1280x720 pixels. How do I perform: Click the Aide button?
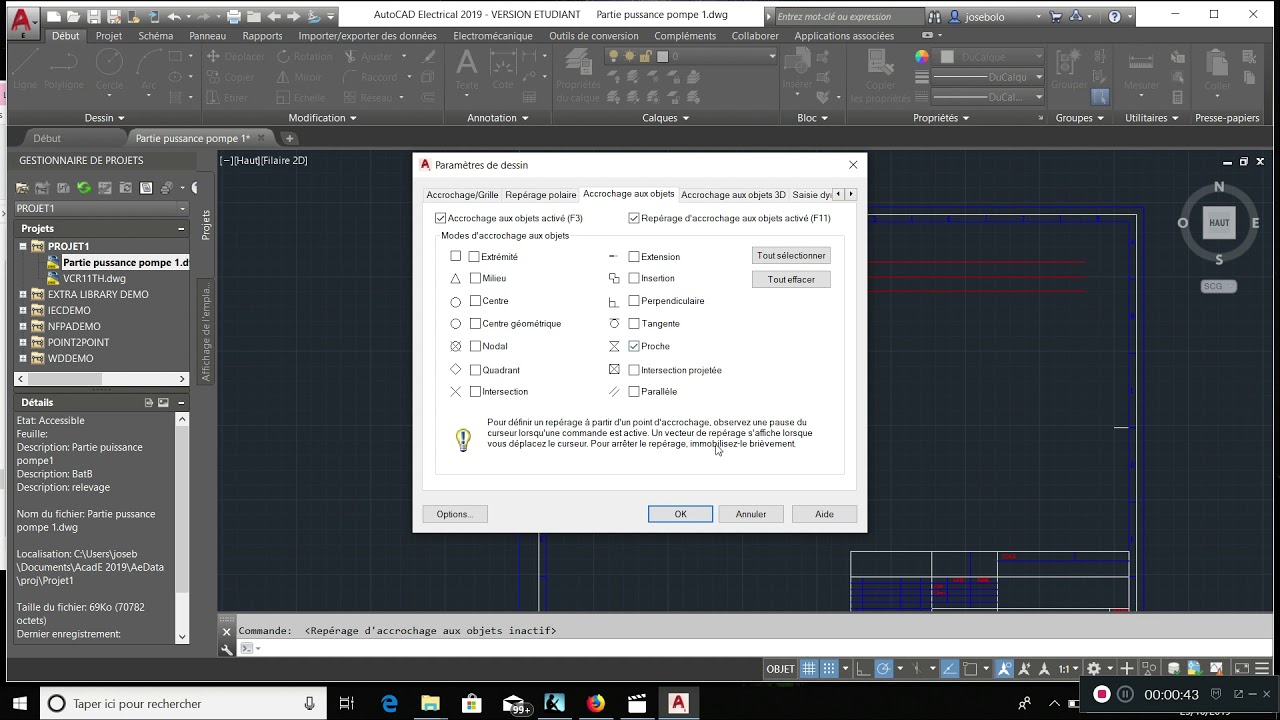click(x=824, y=514)
